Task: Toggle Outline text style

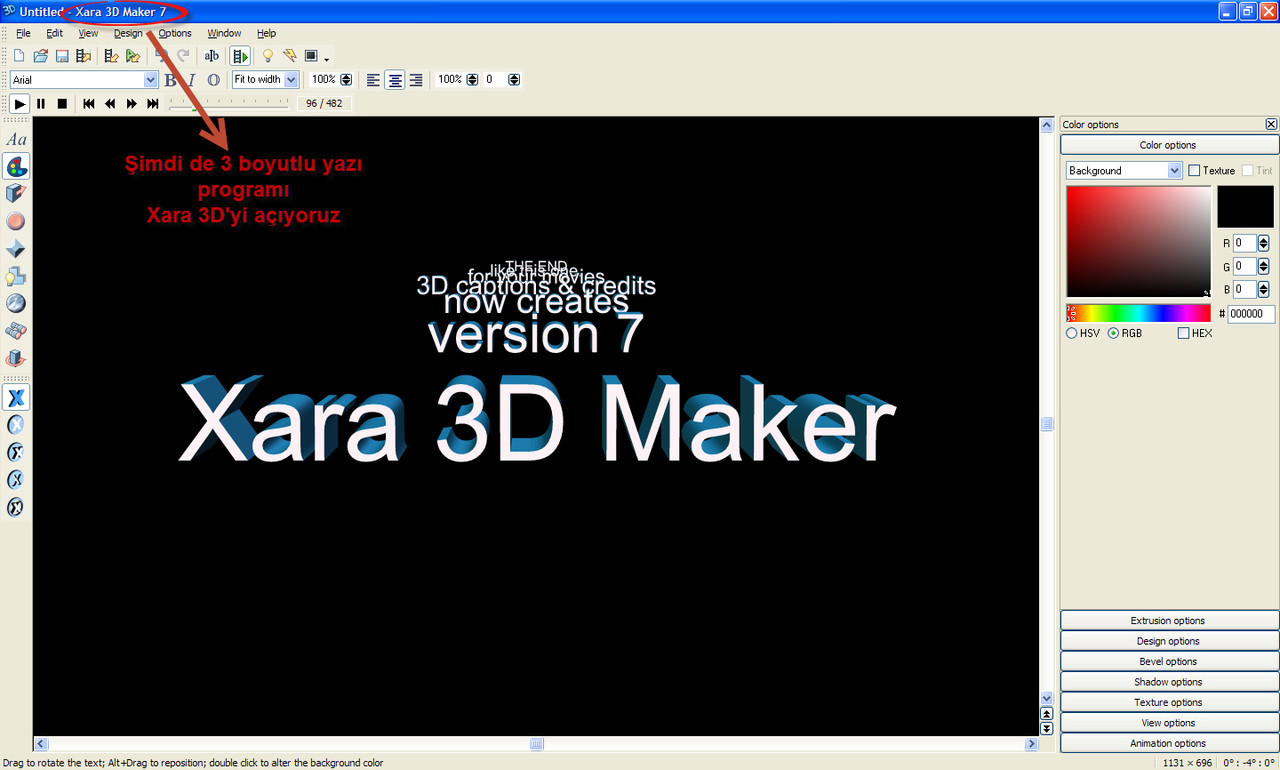Action: coord(213,80)
